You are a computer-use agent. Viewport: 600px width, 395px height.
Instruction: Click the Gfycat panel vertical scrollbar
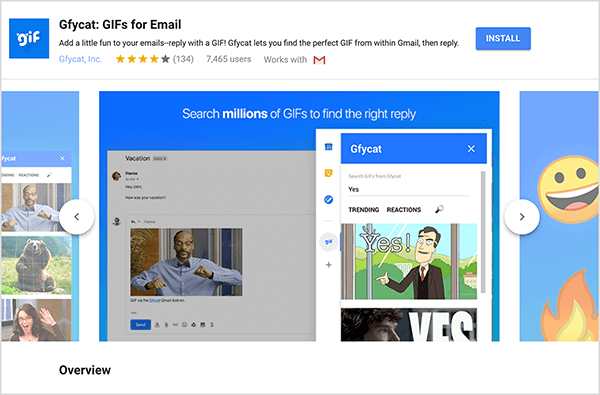tap(483, 232)
